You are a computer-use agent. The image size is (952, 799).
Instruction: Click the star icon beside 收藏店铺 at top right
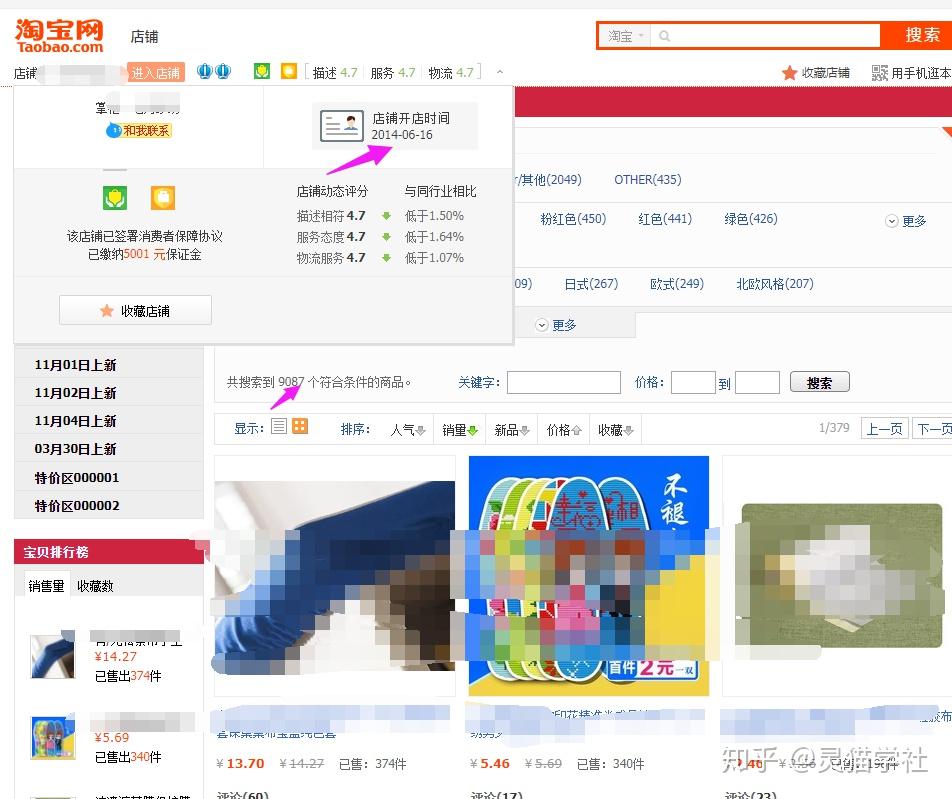(789, 73)
